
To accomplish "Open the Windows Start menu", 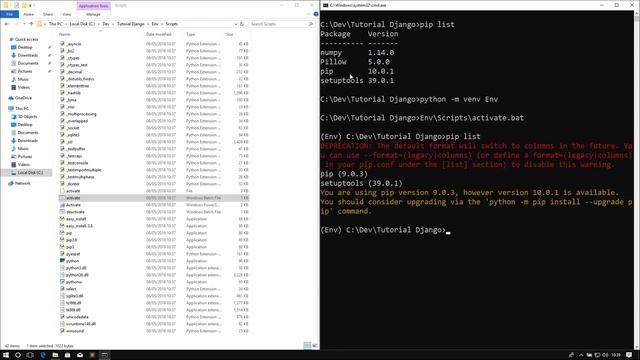I will [6, 355].
